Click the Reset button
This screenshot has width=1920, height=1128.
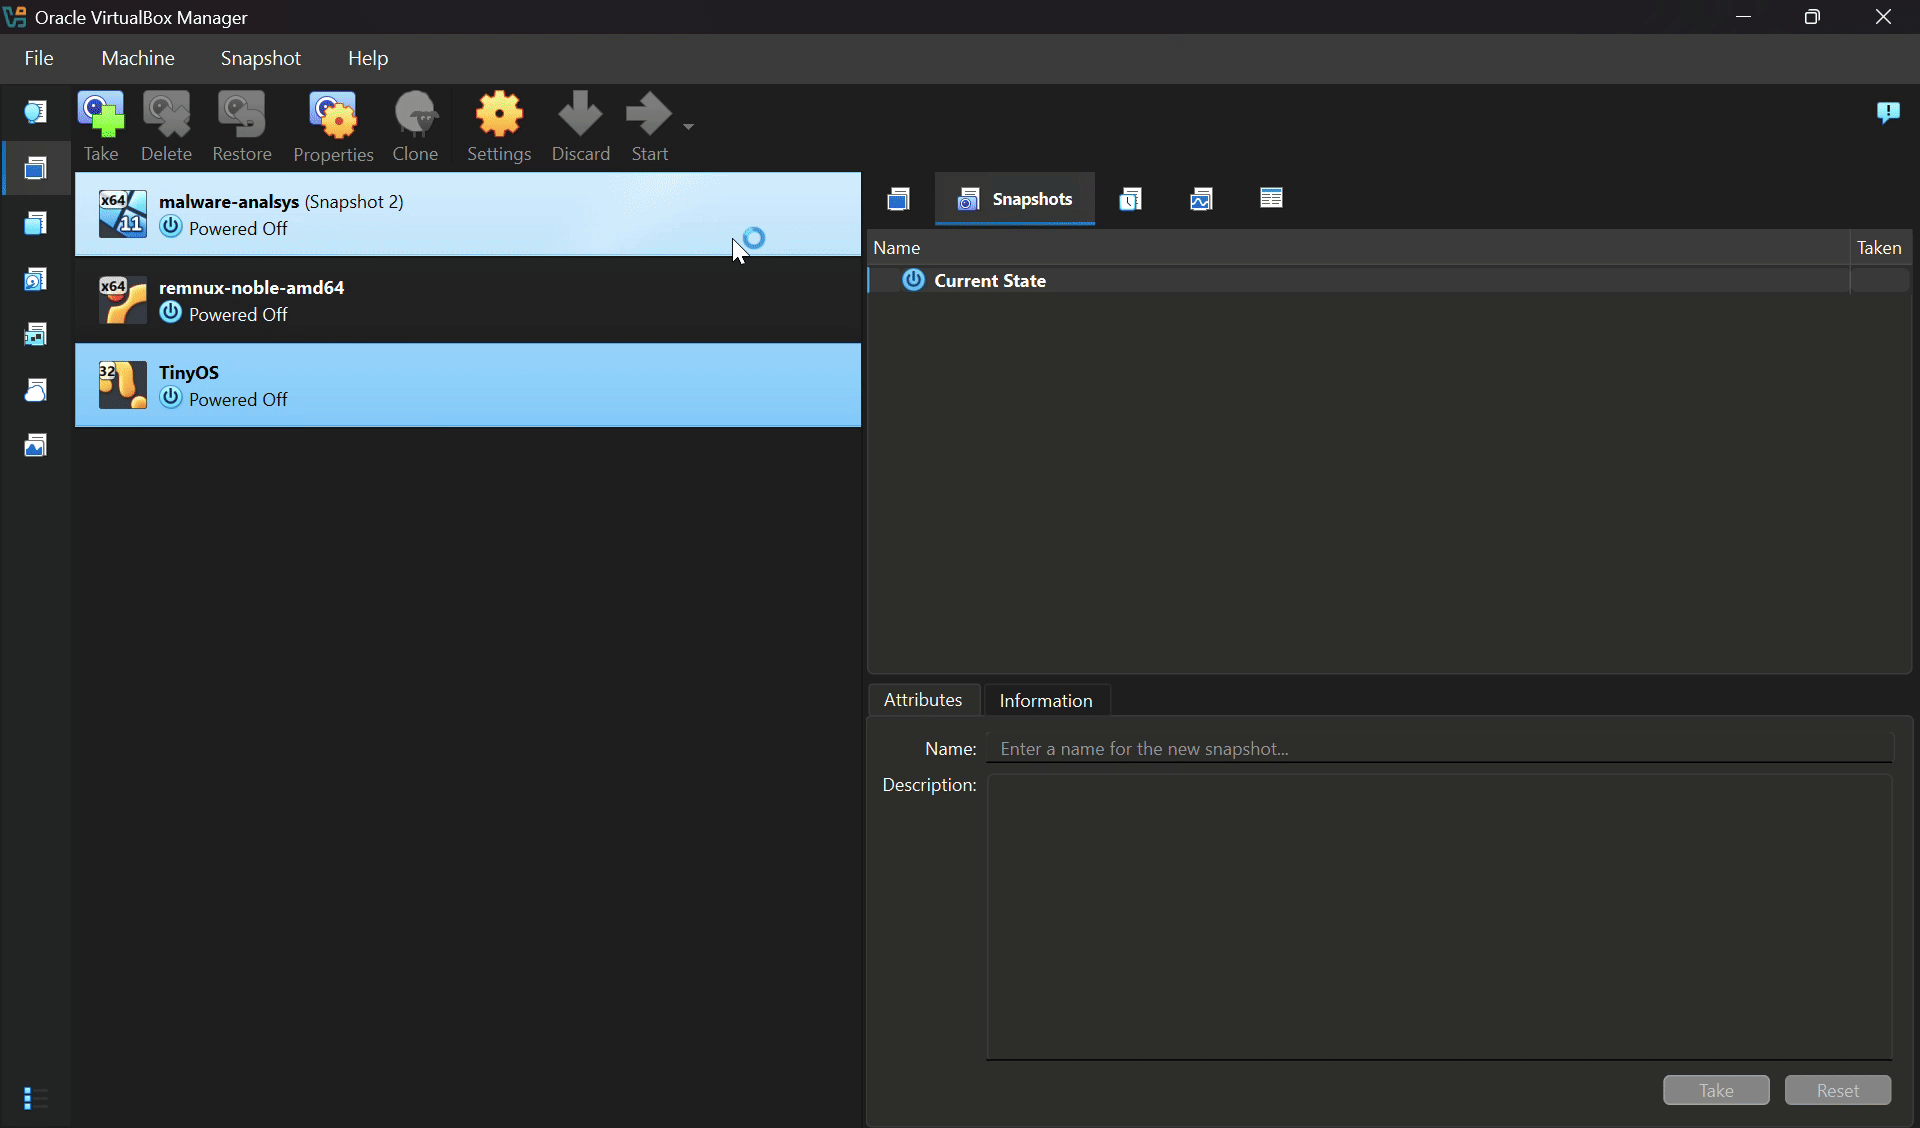coord(1837,1090)
